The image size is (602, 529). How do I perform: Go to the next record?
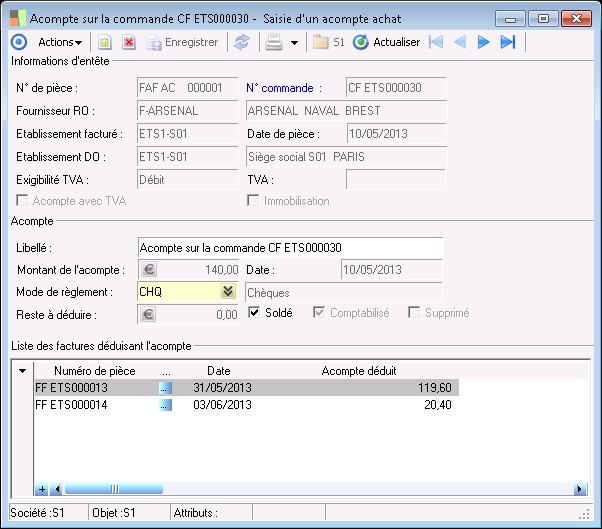pyautogui.click(x=484, y=42)
